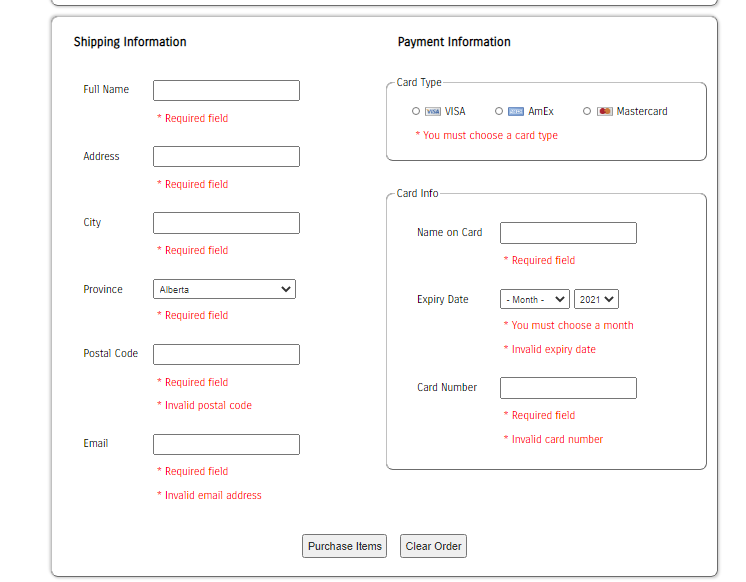This screenshot has width=746, height=582.
Task: Click the VISA card logo icon
Action: point(432,111)
